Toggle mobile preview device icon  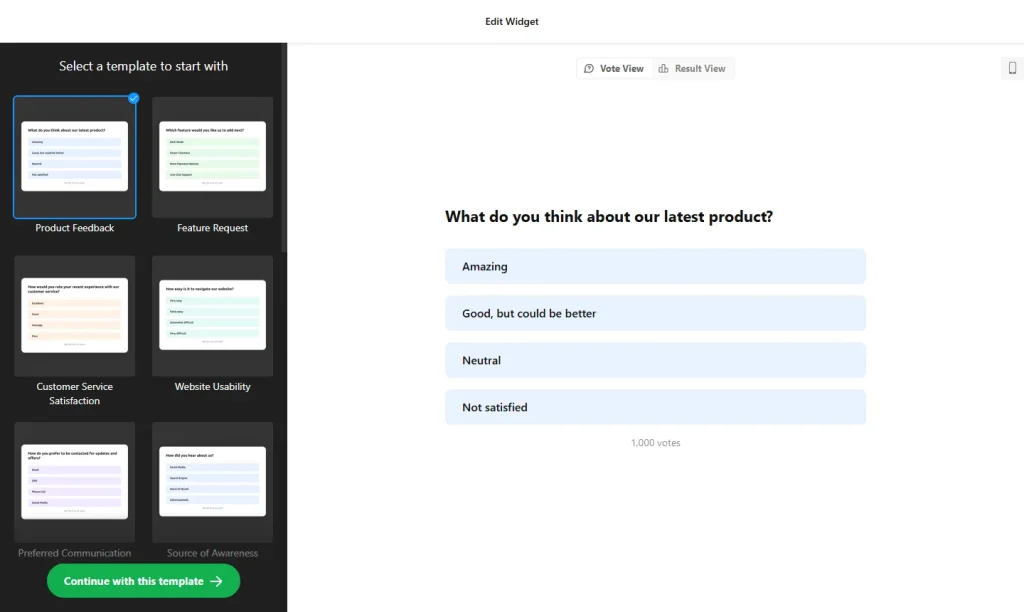pos(1012,68)
